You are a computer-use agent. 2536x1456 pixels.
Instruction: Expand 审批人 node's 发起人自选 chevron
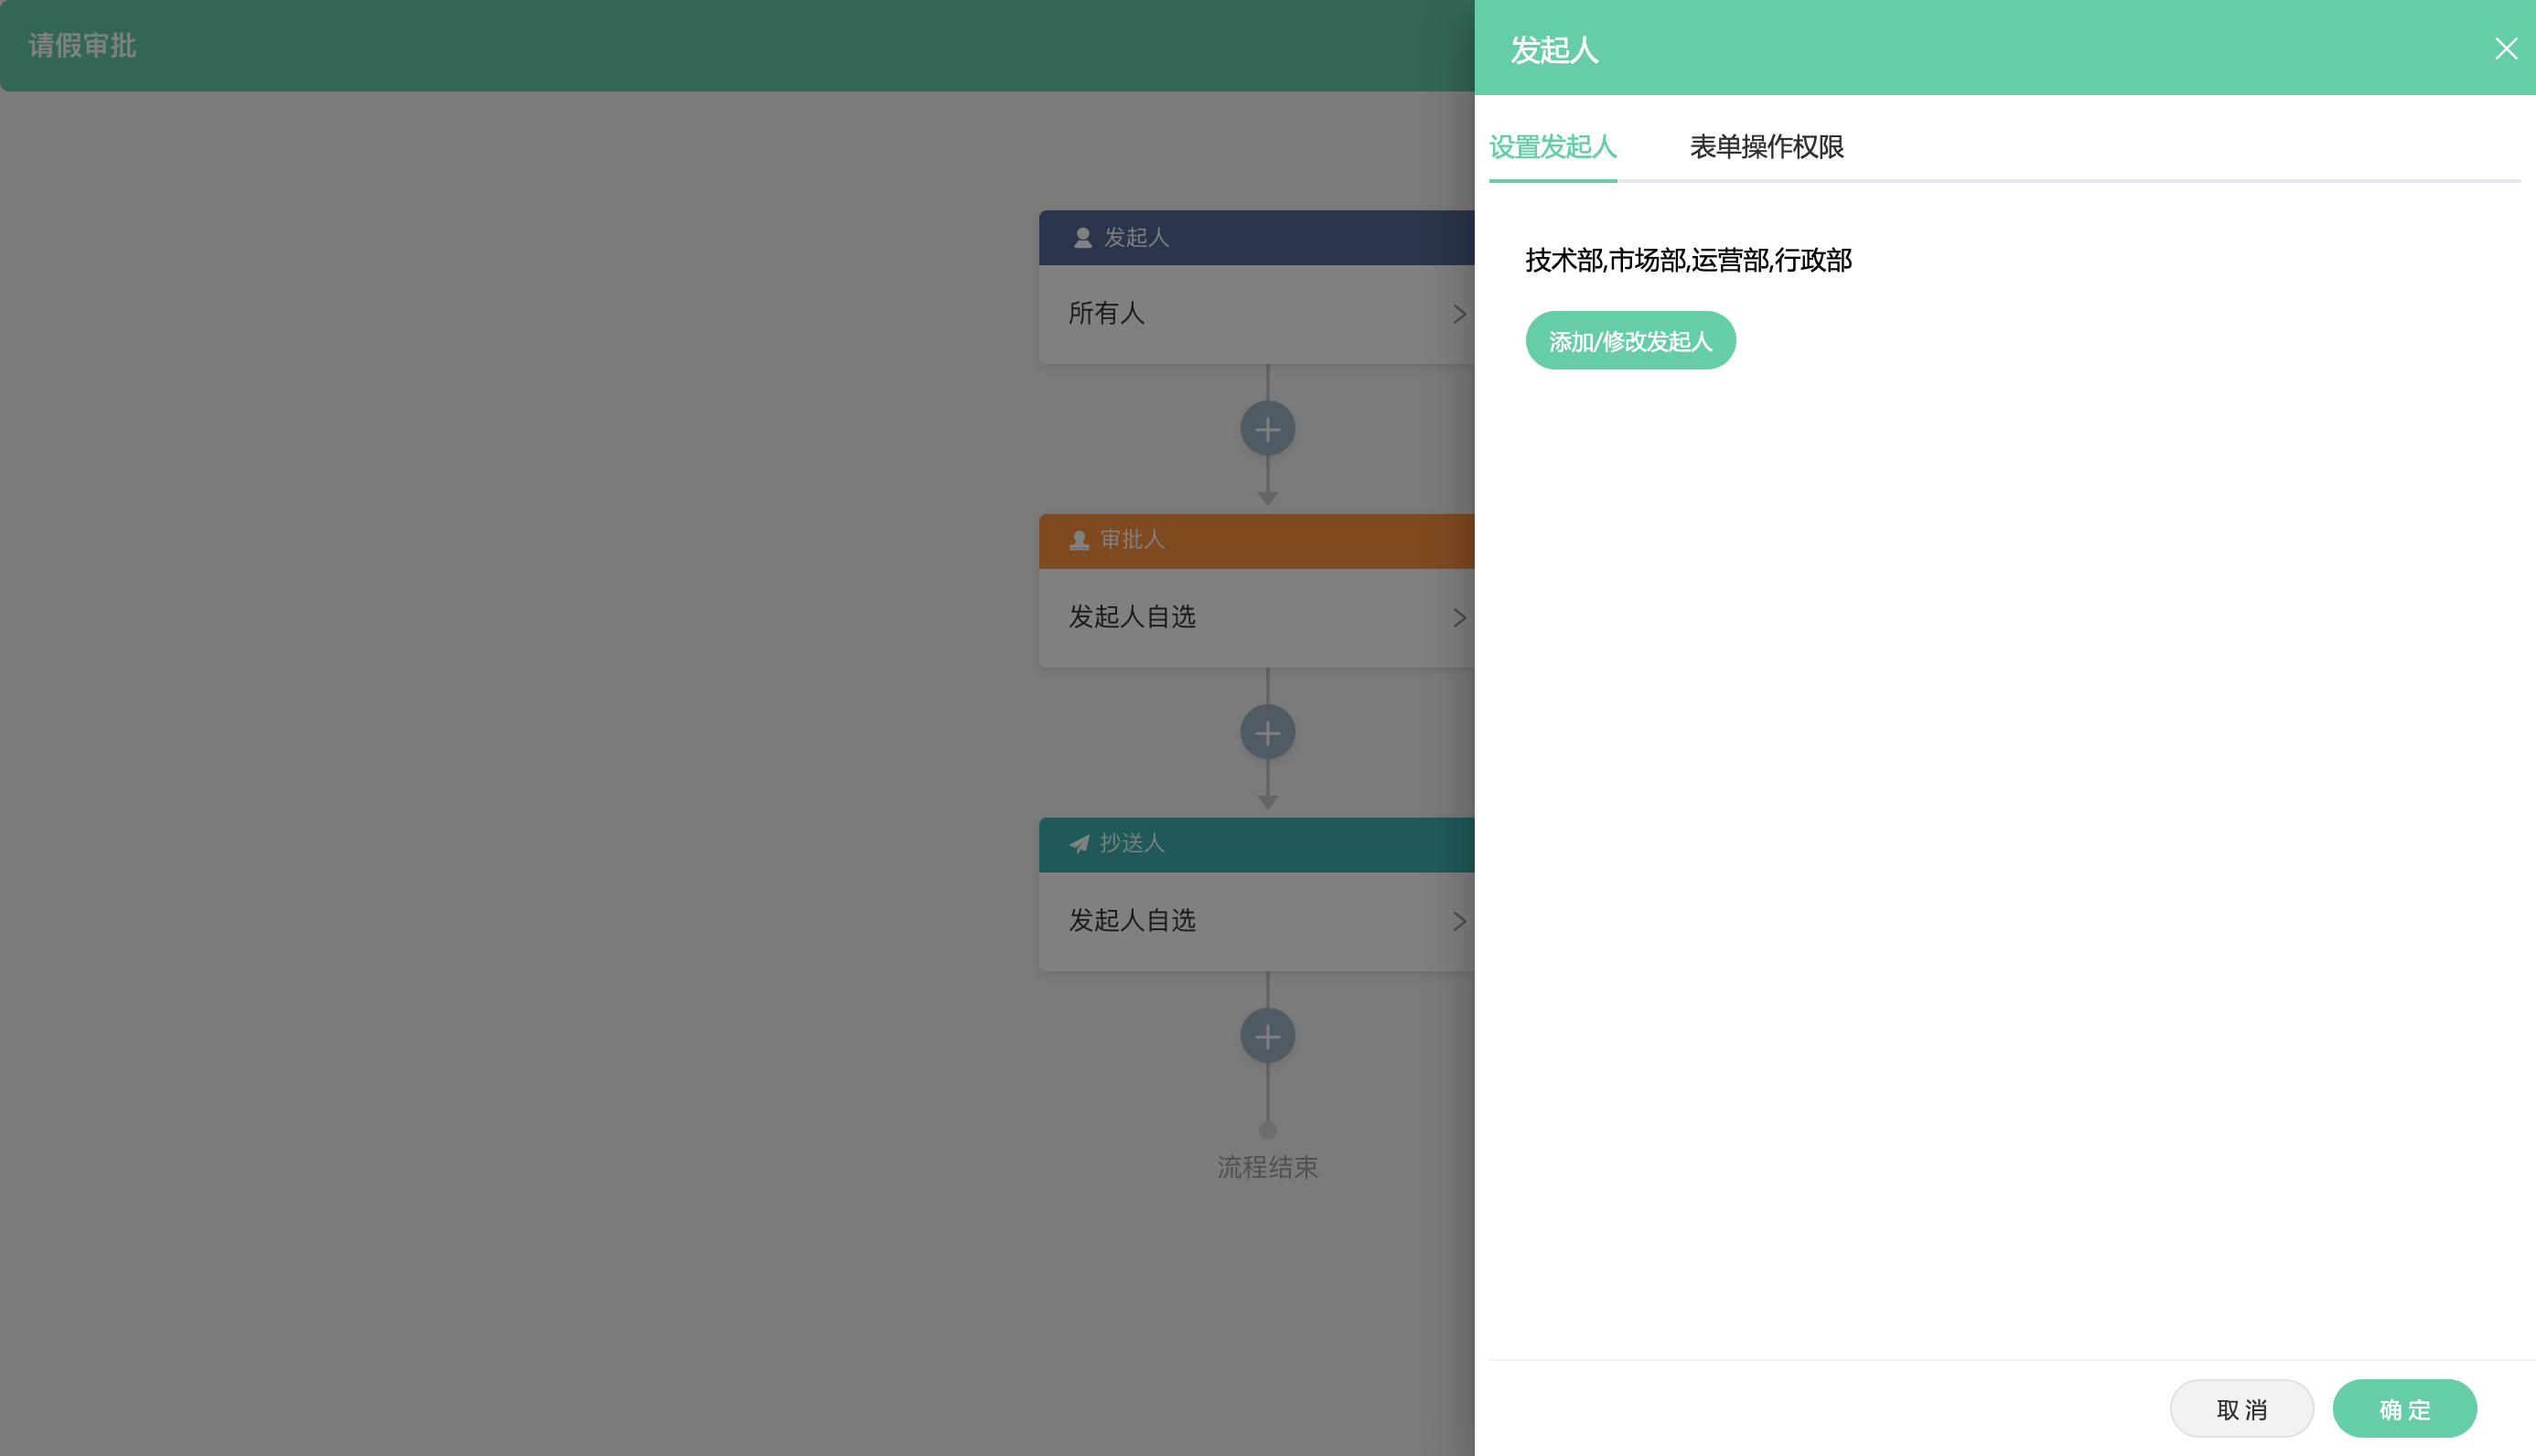point(1459,618)
